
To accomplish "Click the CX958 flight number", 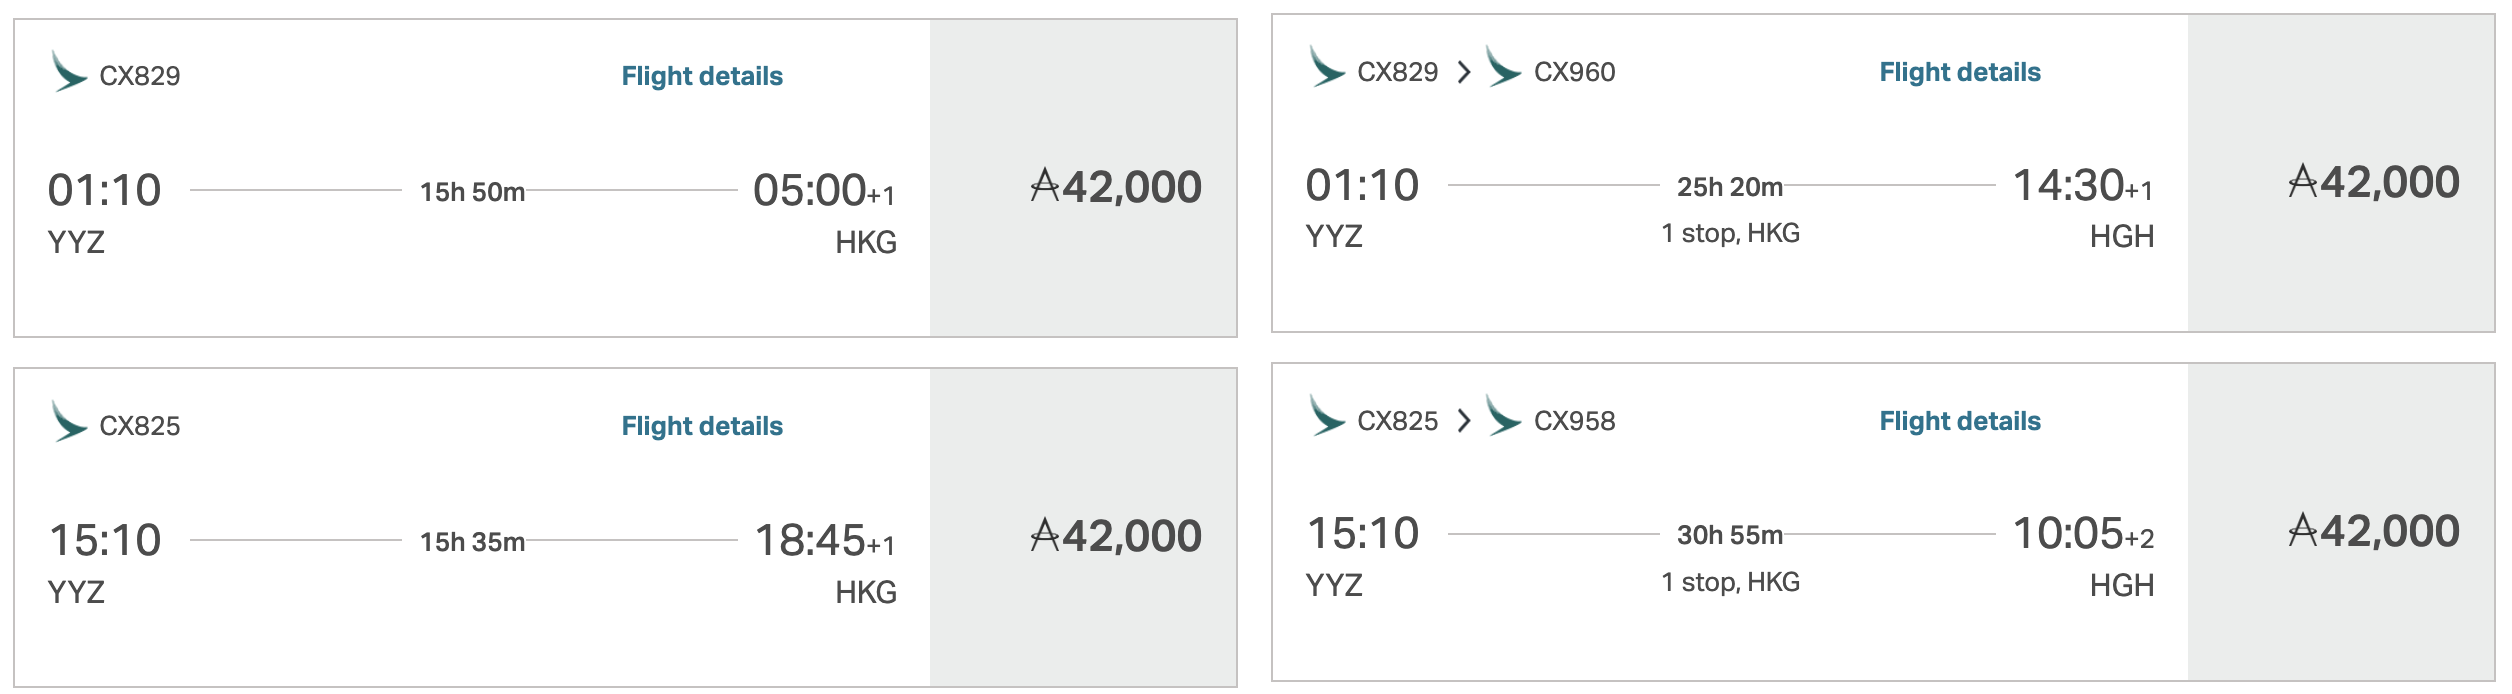I will click(1574, 421).
